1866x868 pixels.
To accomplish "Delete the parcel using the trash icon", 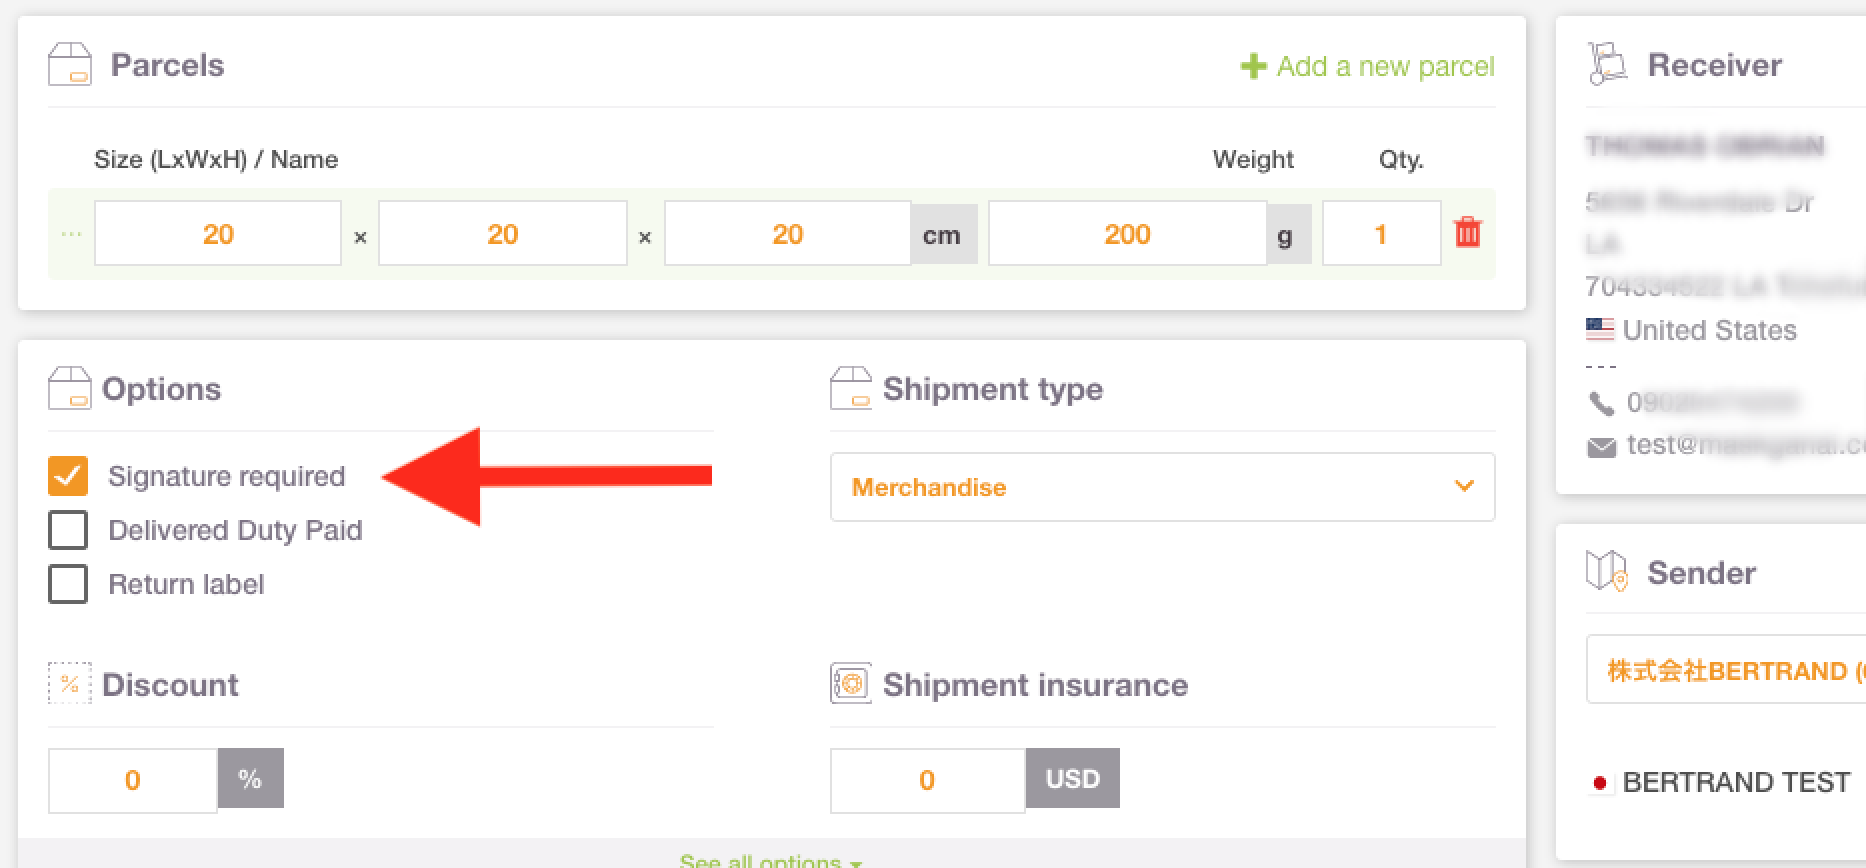I will pos(1467,232).
